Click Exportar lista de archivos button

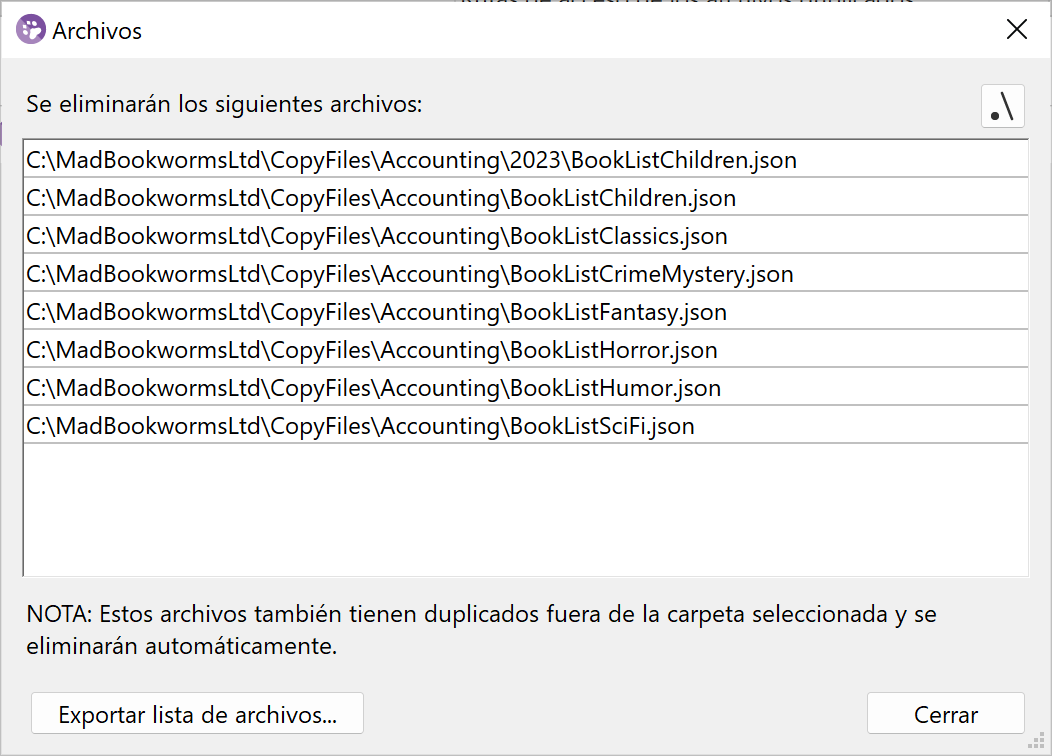coord(197,714)
